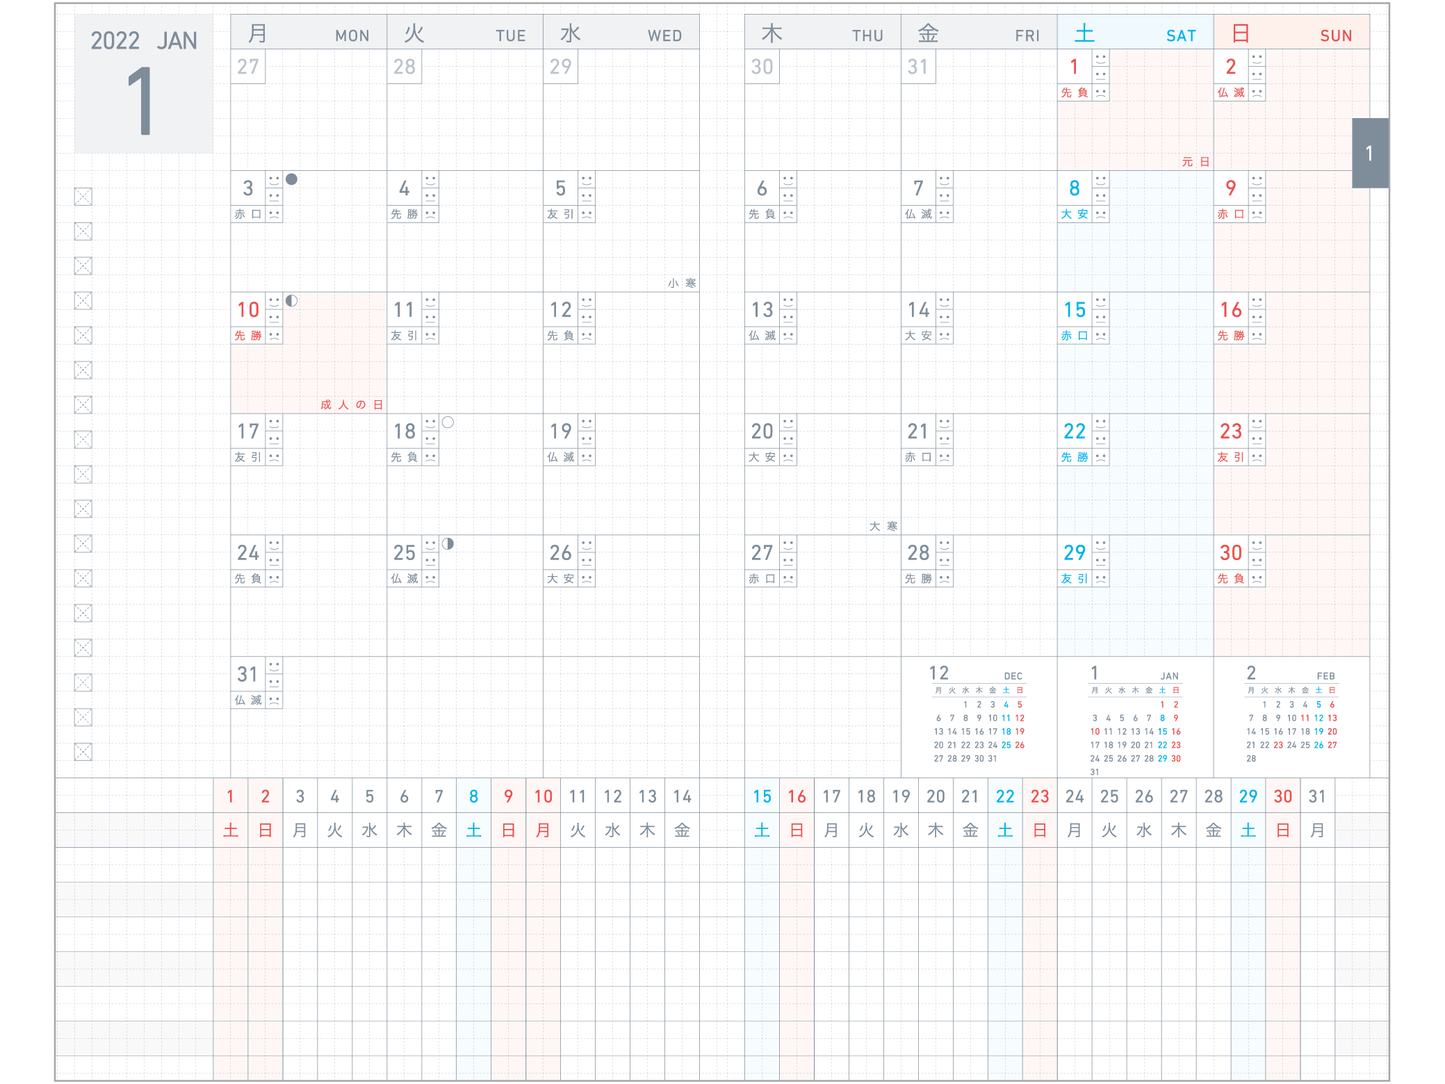Screen dimensions: 1445x1084
Task: Click the gray month index tab labeled 1
Action: (1370, 153)
